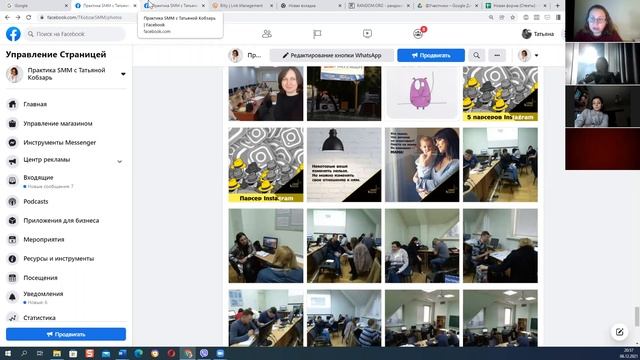
Task: Click the Messenger tools icon
Action: 13,142
